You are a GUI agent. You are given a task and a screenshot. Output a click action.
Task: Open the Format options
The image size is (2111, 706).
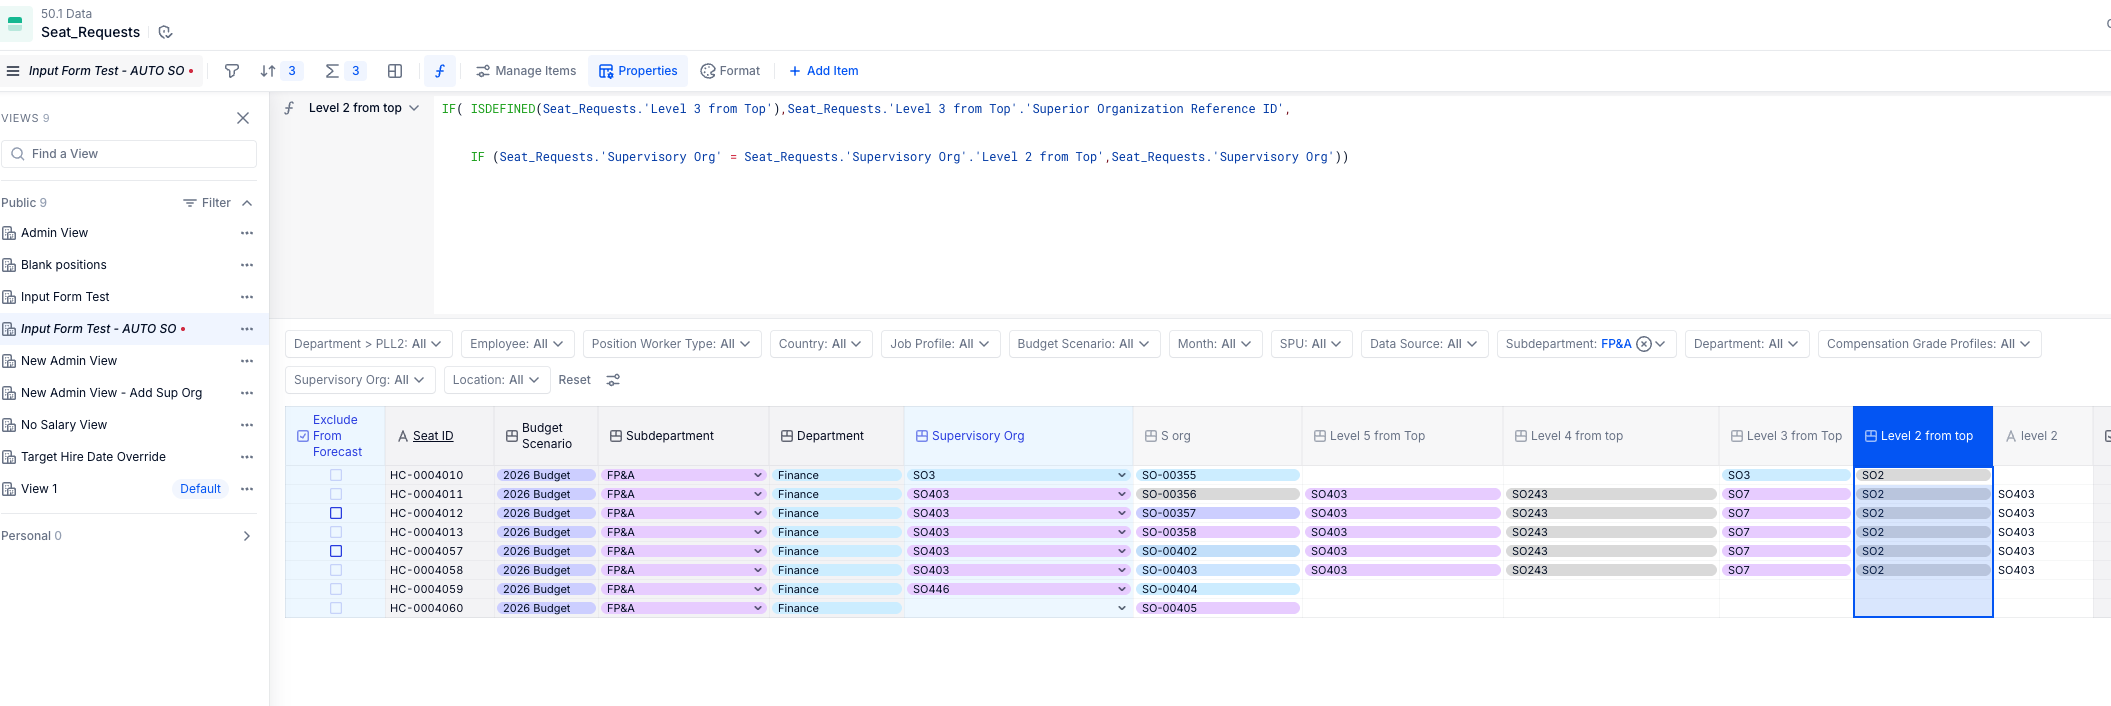pos(730,71)
